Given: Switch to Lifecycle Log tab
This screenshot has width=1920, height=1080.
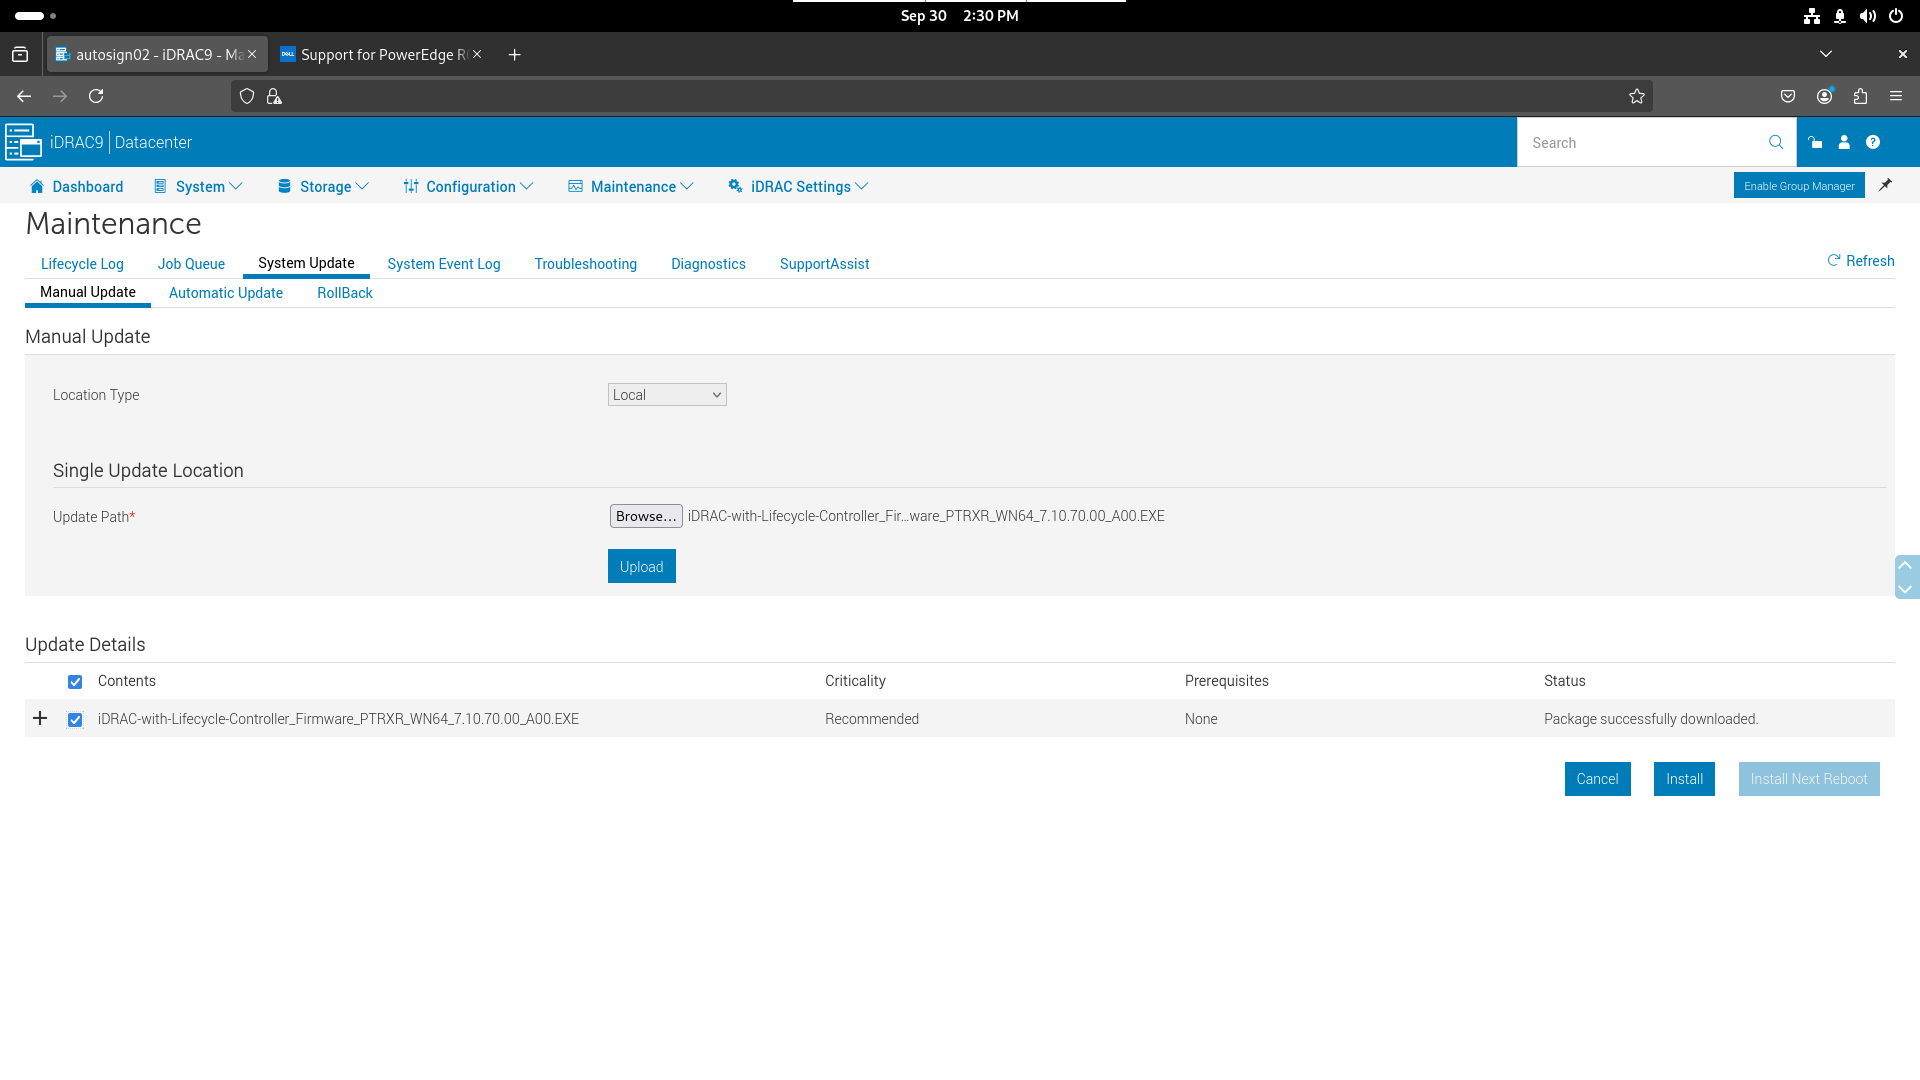Looking at the screenshot, I should pyautogui.click(x=82, y=264).
